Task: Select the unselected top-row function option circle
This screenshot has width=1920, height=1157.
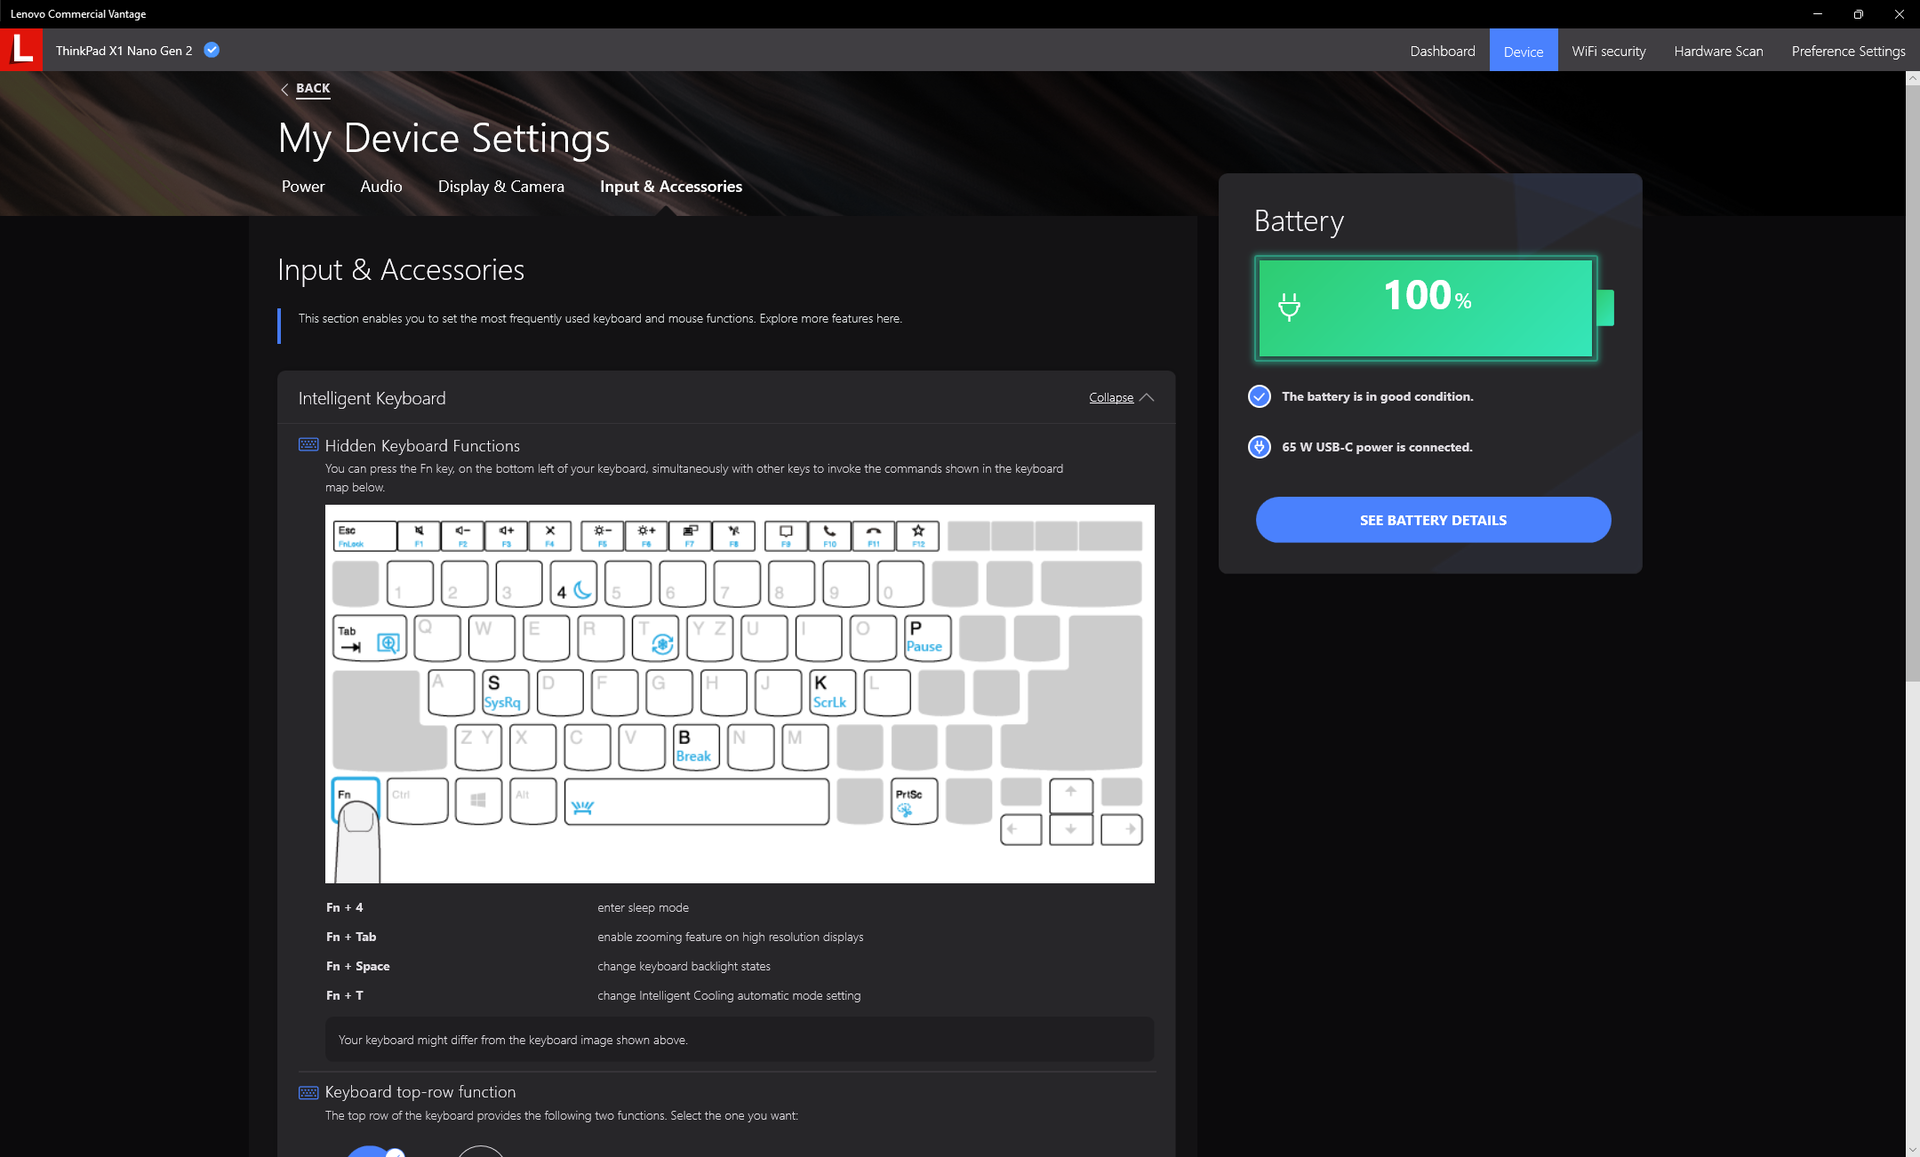Action: coord(481,1152)
